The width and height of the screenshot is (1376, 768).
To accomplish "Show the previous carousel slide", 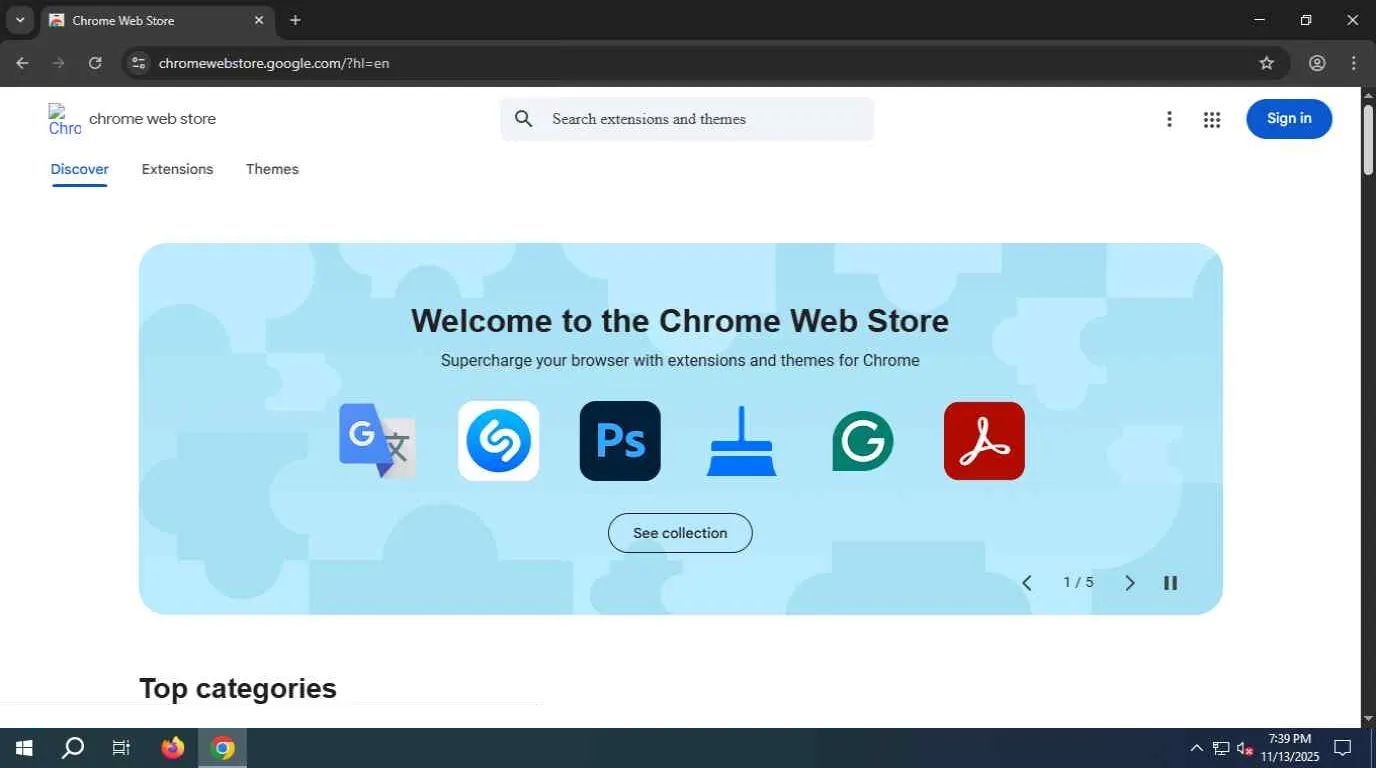I will pos(1027,583).
